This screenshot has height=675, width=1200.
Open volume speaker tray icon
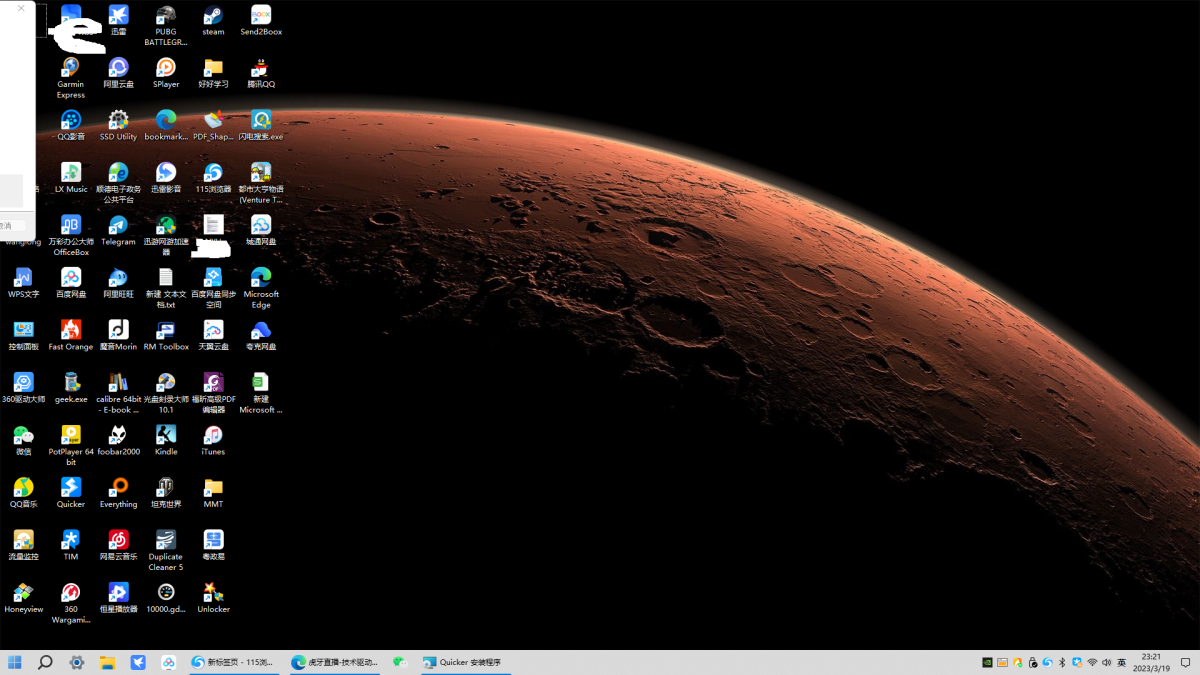click(1107, 662)
